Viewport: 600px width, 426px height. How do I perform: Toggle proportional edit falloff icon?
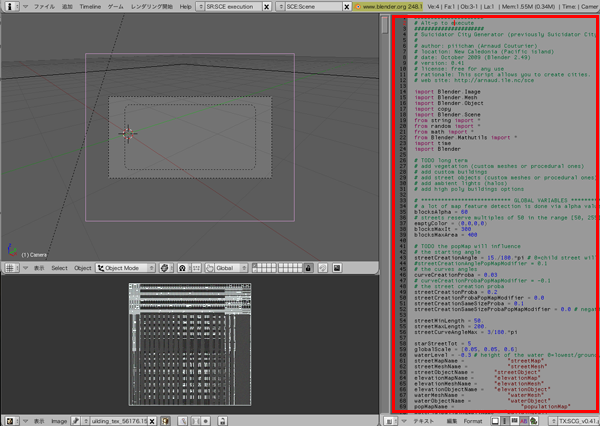323,268
